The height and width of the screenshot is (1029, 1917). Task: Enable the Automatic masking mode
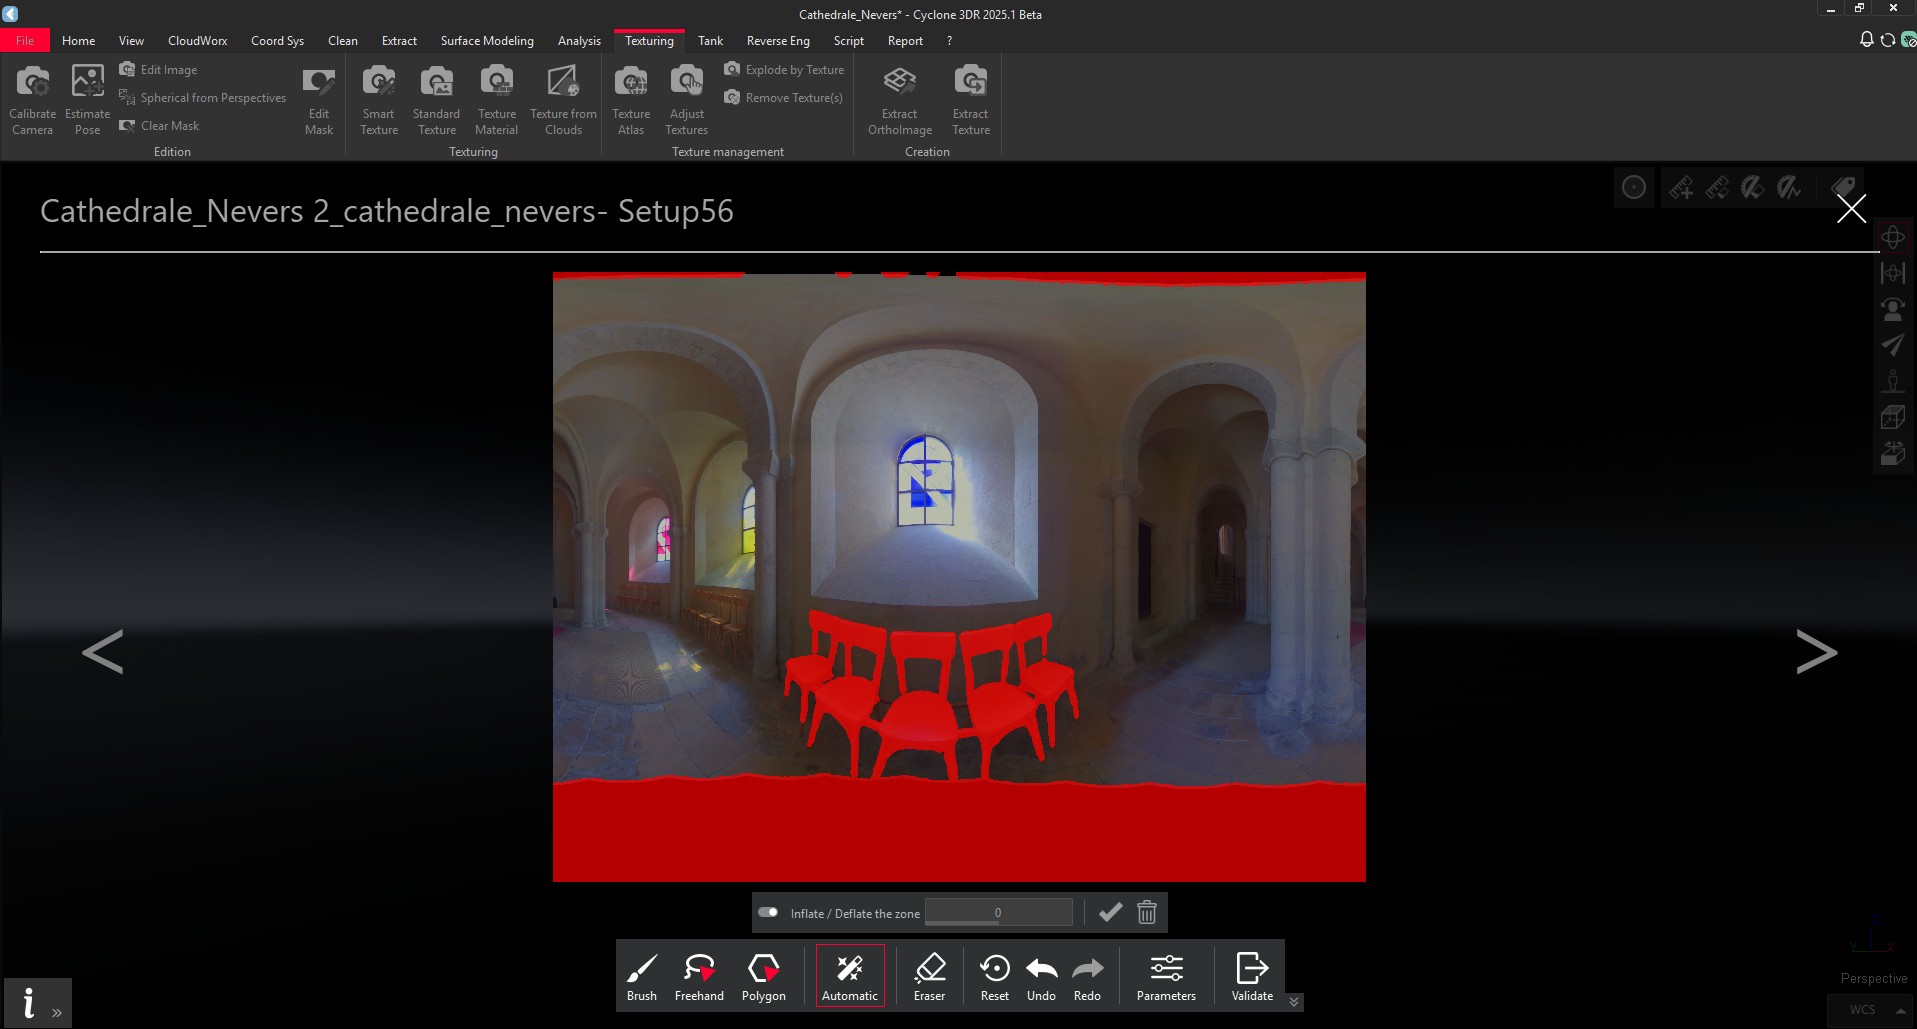coord(849,975)
